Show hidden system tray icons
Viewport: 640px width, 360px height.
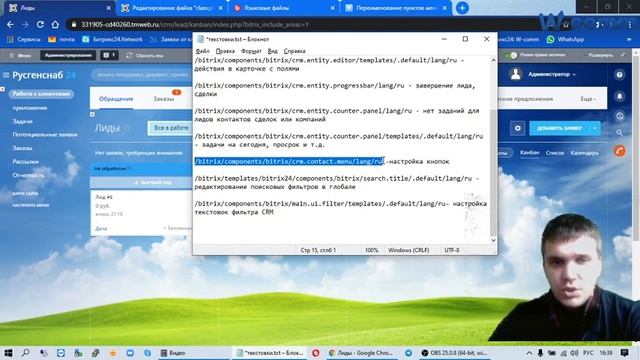529,353
